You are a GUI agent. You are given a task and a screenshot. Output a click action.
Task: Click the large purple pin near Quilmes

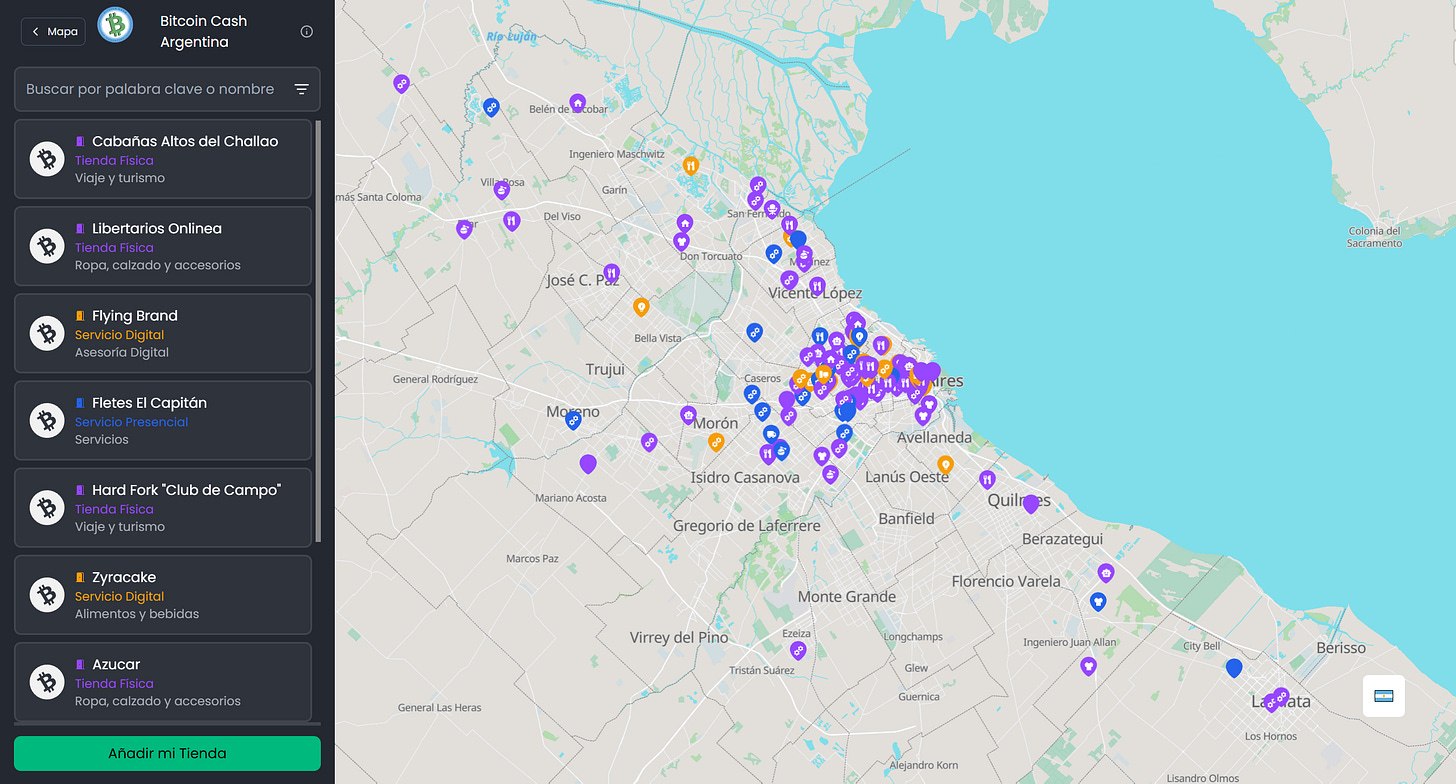(1031, 504)
